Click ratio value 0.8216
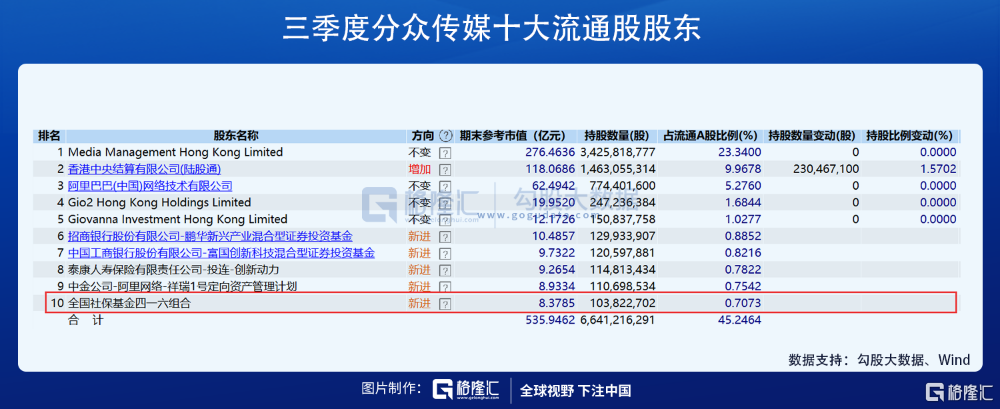The image size is (1000, 409). click(x=742, y=253)
